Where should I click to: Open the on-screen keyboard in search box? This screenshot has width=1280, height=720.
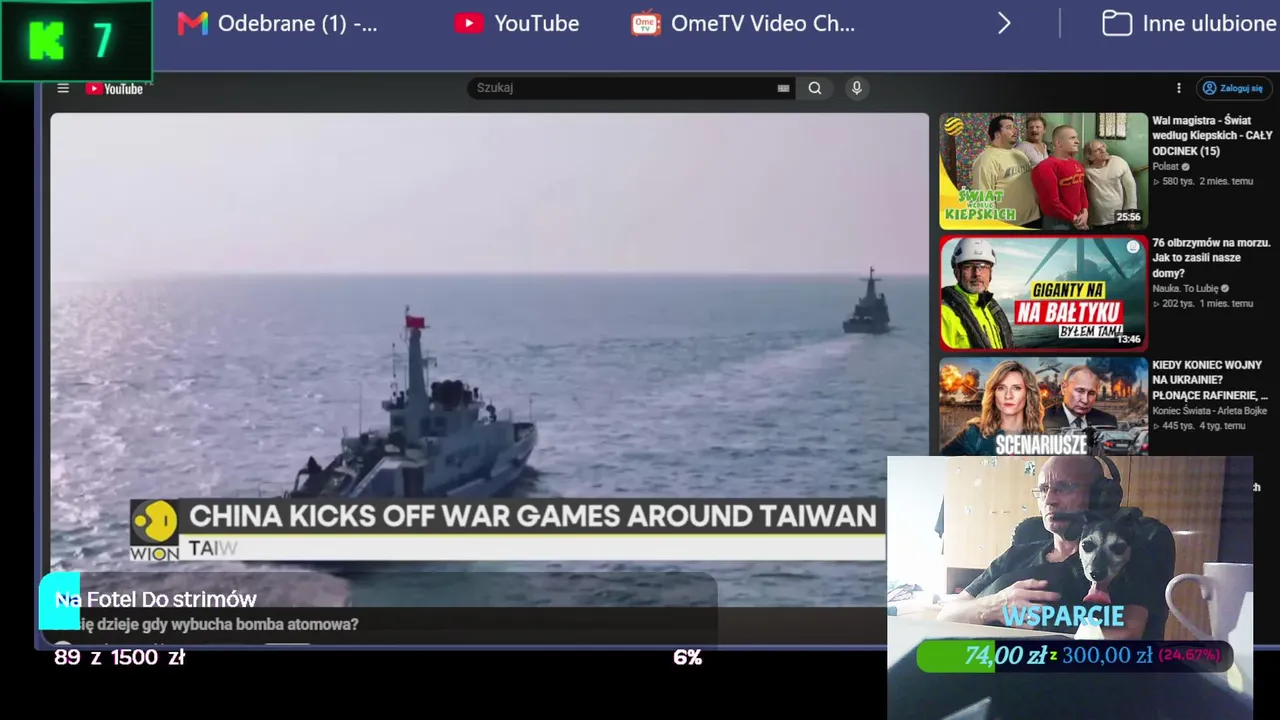pyautogui.click(x=784, y=88)
